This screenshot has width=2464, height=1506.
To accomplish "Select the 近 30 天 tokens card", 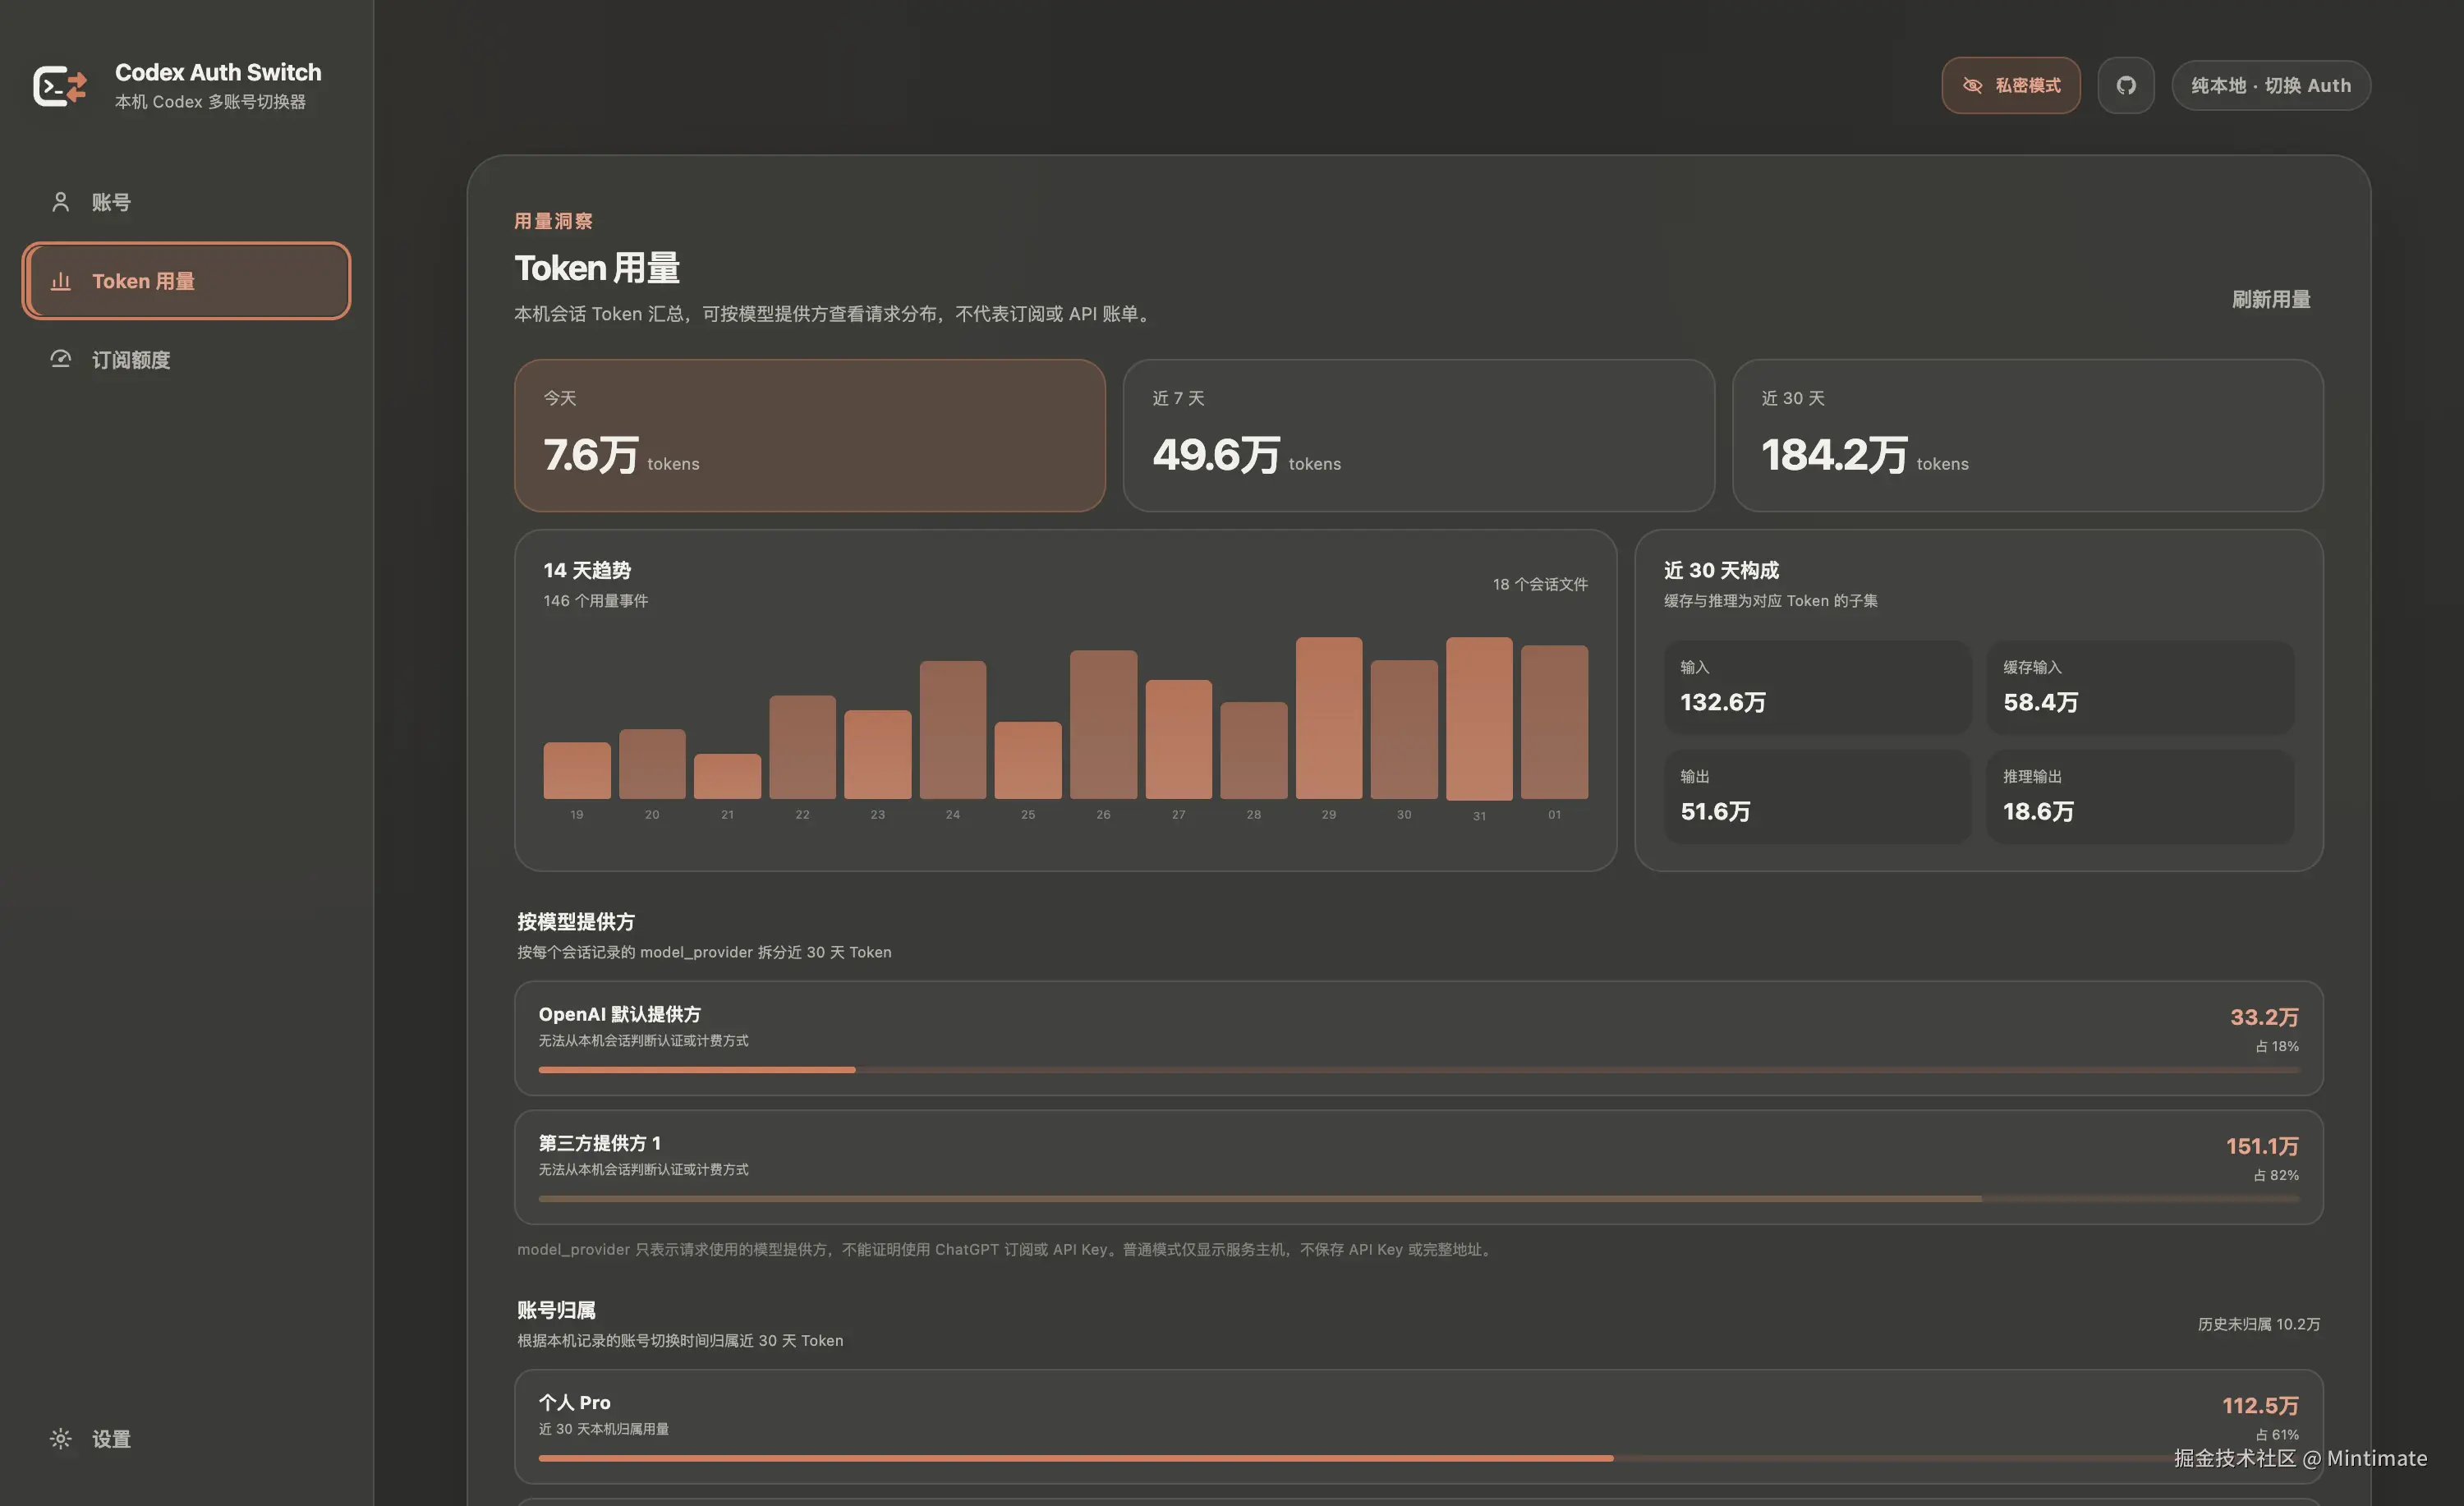I will click(2027, 436).
